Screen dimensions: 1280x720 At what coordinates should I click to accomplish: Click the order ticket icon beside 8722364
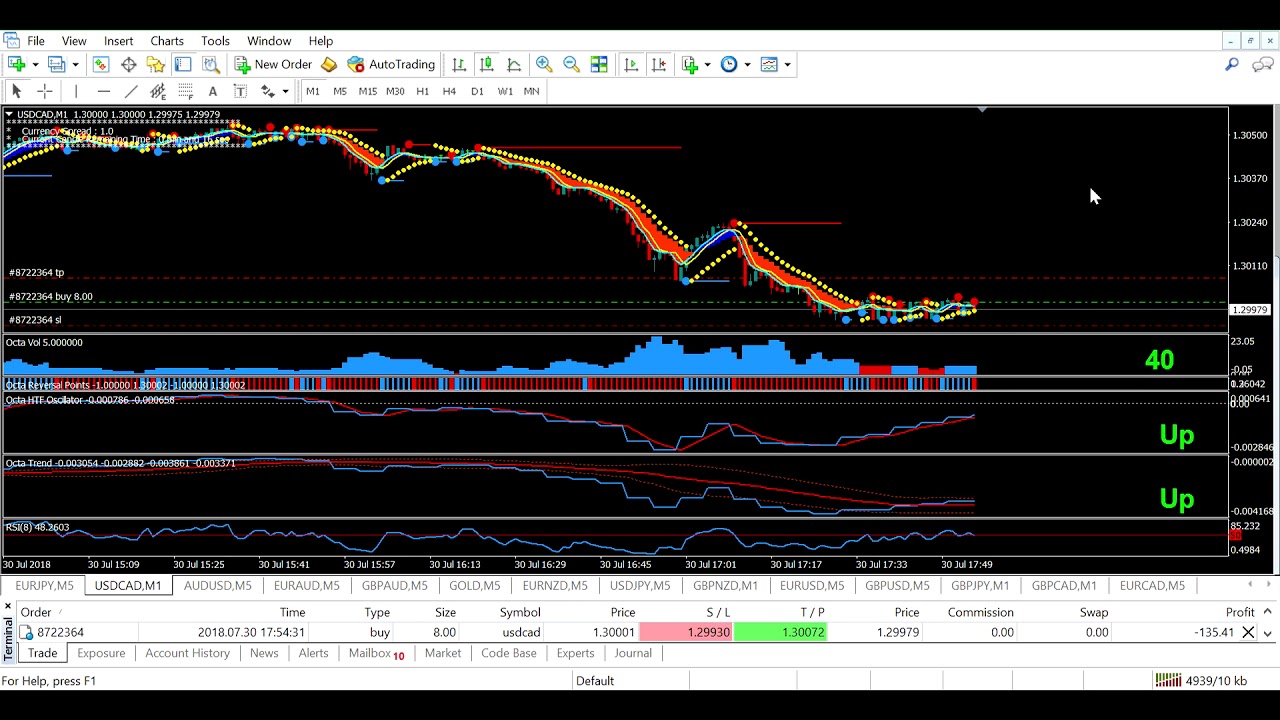point(27,632)
